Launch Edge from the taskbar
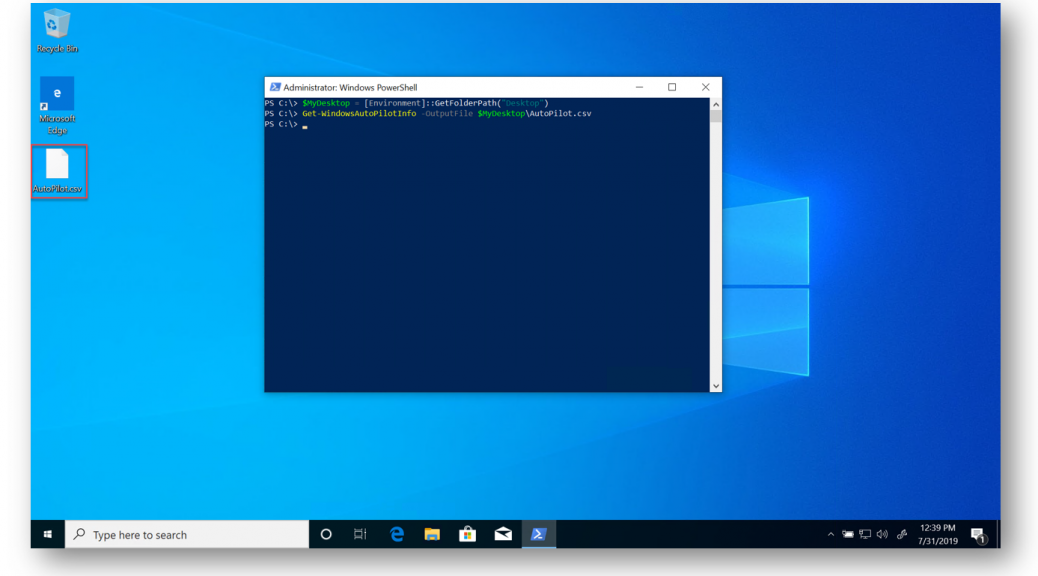Screen dimensions: 1038x576 [x=397, y=534]
